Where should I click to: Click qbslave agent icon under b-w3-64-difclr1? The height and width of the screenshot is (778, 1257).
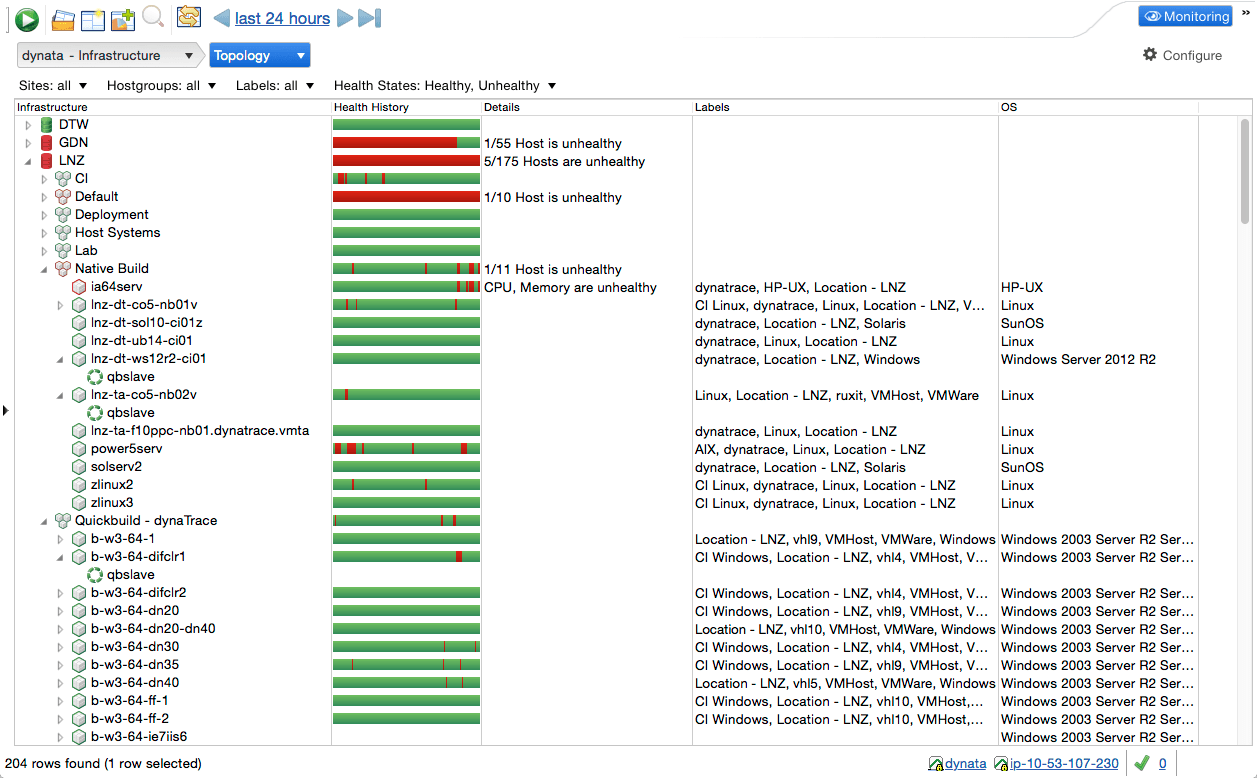(x=95, y=575)
